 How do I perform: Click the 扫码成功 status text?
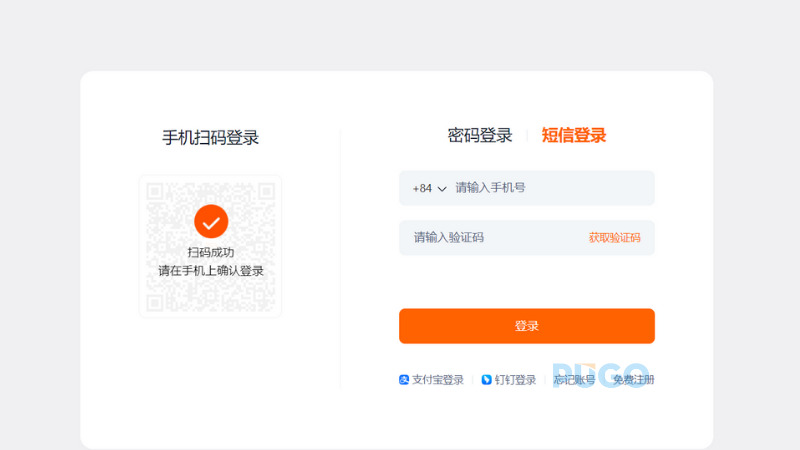tap(211, 253)
